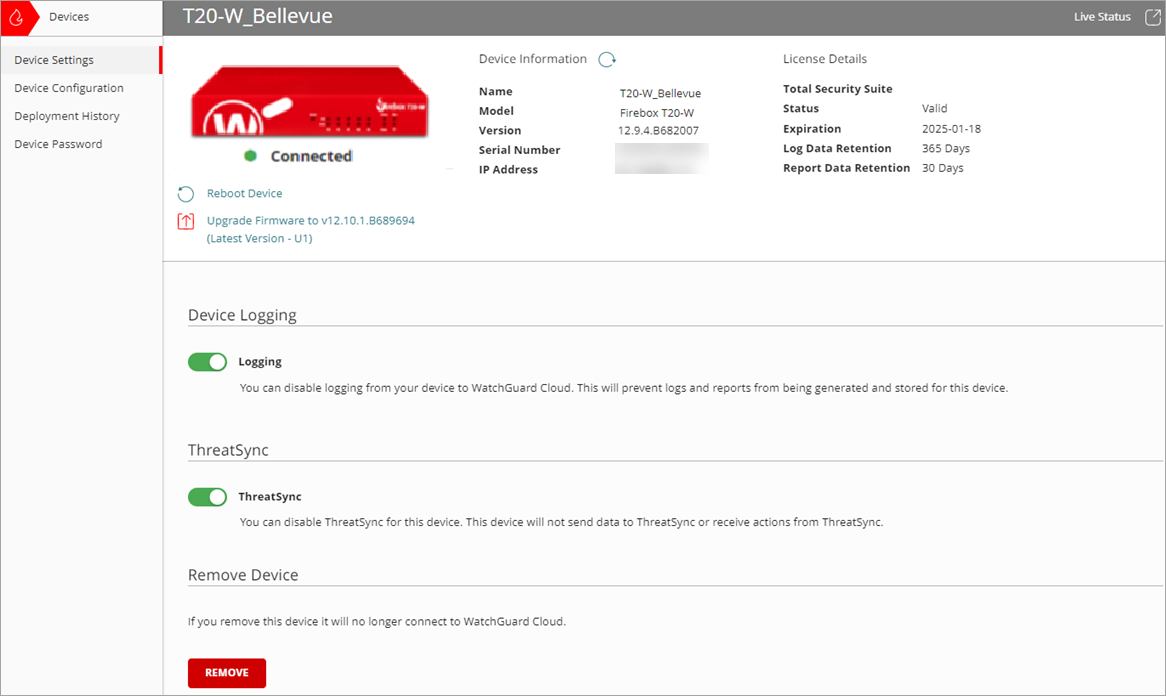Click the refresh icon next to Device Information
The image size is (1166, 696).
(x=607, y=59)
